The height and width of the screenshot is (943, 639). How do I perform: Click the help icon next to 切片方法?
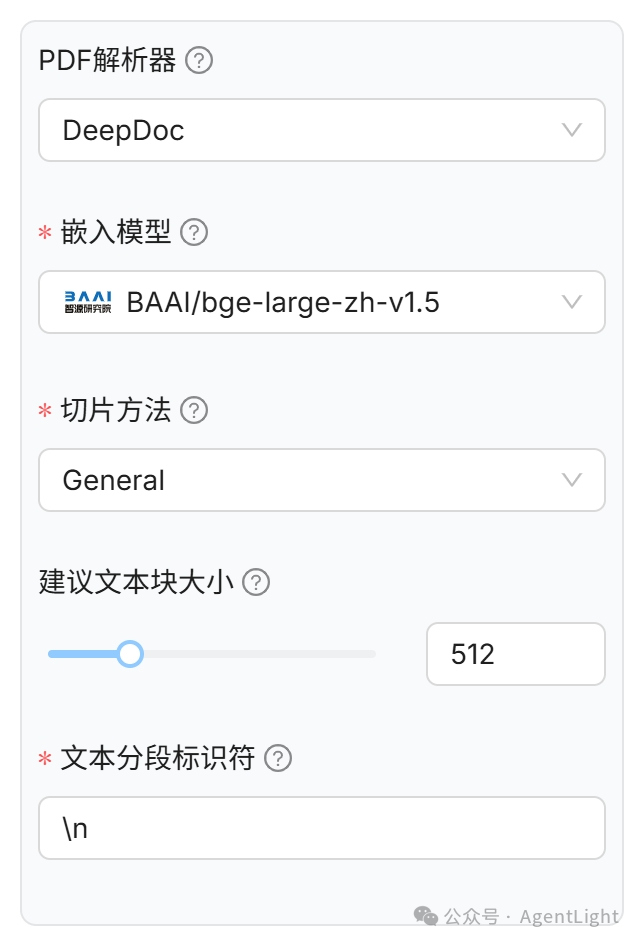[196, 410]
